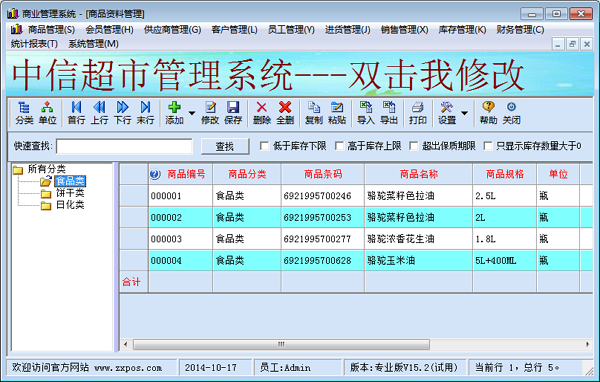
Task: Restore the inner MDI child window
Action: 572,44
